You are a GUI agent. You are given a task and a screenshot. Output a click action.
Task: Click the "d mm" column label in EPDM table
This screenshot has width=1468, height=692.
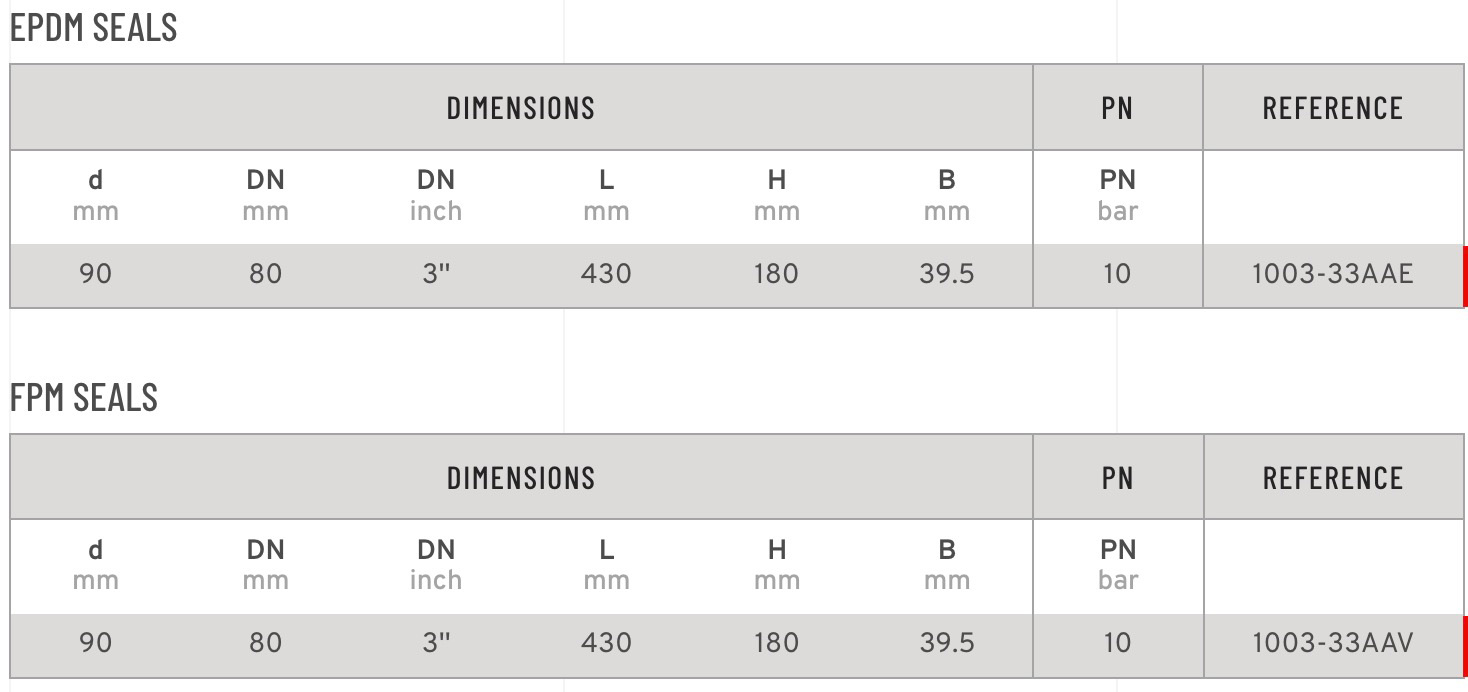(x=96, y=195)
